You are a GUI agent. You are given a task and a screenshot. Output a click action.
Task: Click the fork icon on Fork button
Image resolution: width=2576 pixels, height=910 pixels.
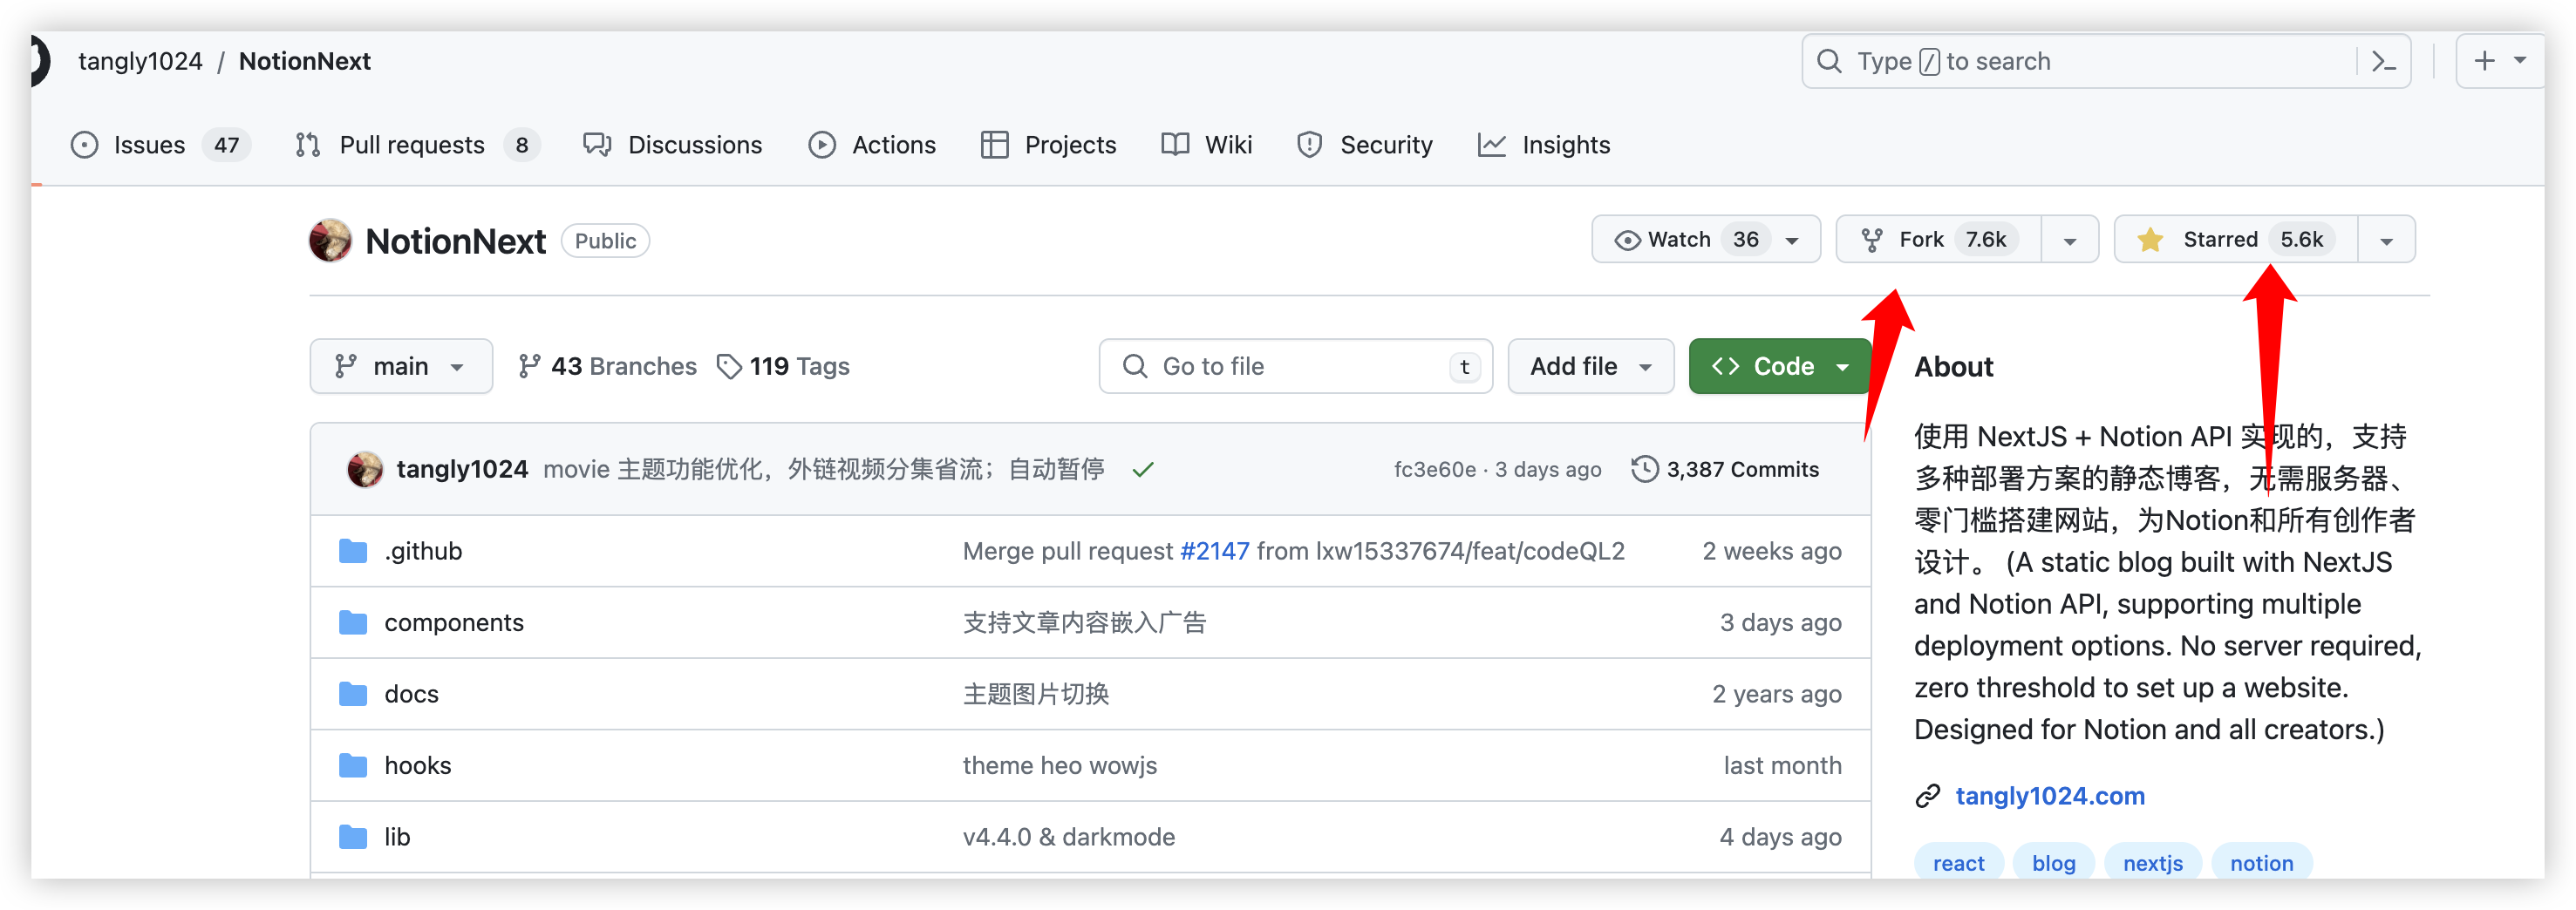(1871, 240)
